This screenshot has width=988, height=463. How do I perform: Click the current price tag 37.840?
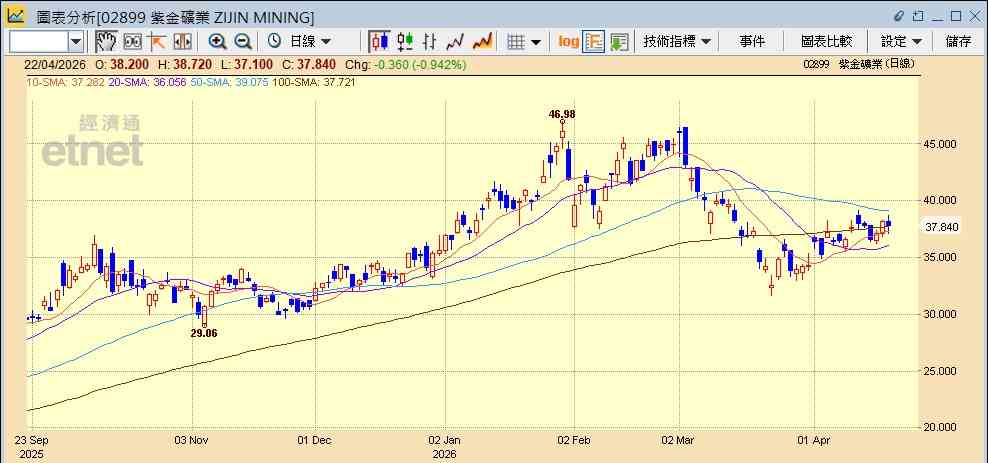coord(941,227)
